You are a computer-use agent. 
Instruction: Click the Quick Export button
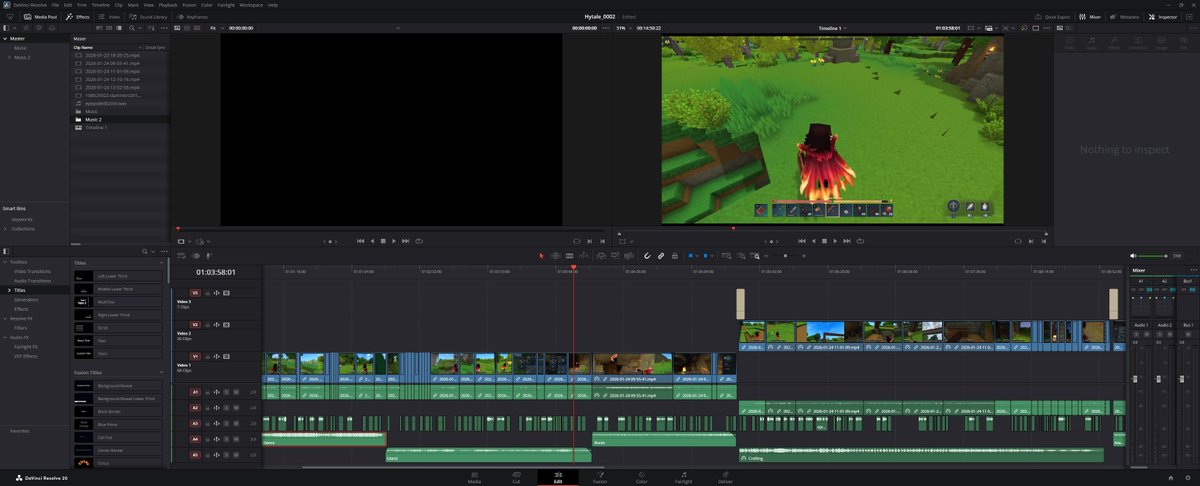1052,17
